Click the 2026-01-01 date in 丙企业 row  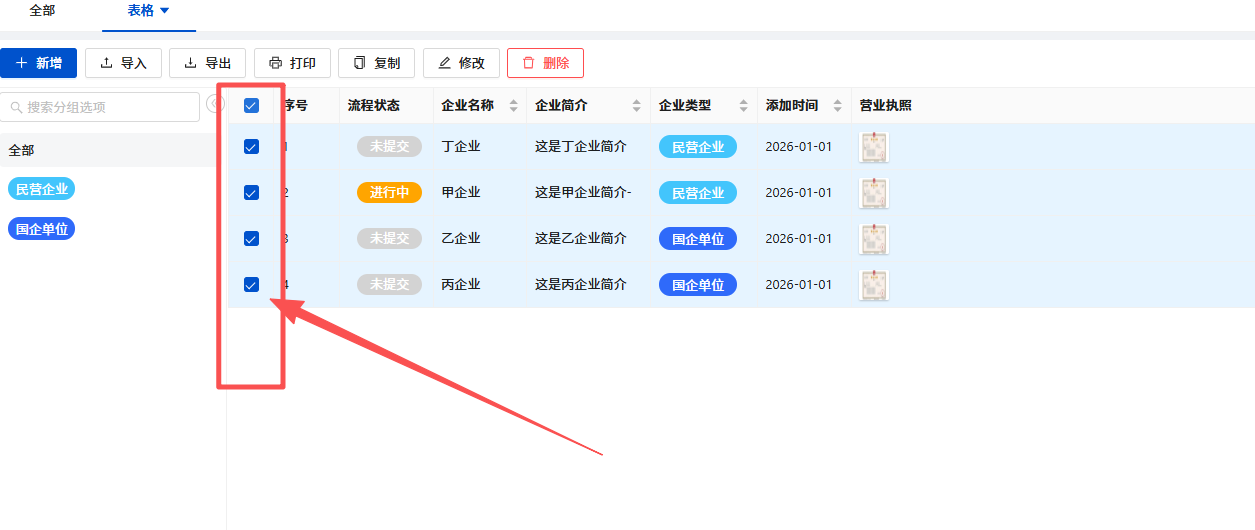799,285
